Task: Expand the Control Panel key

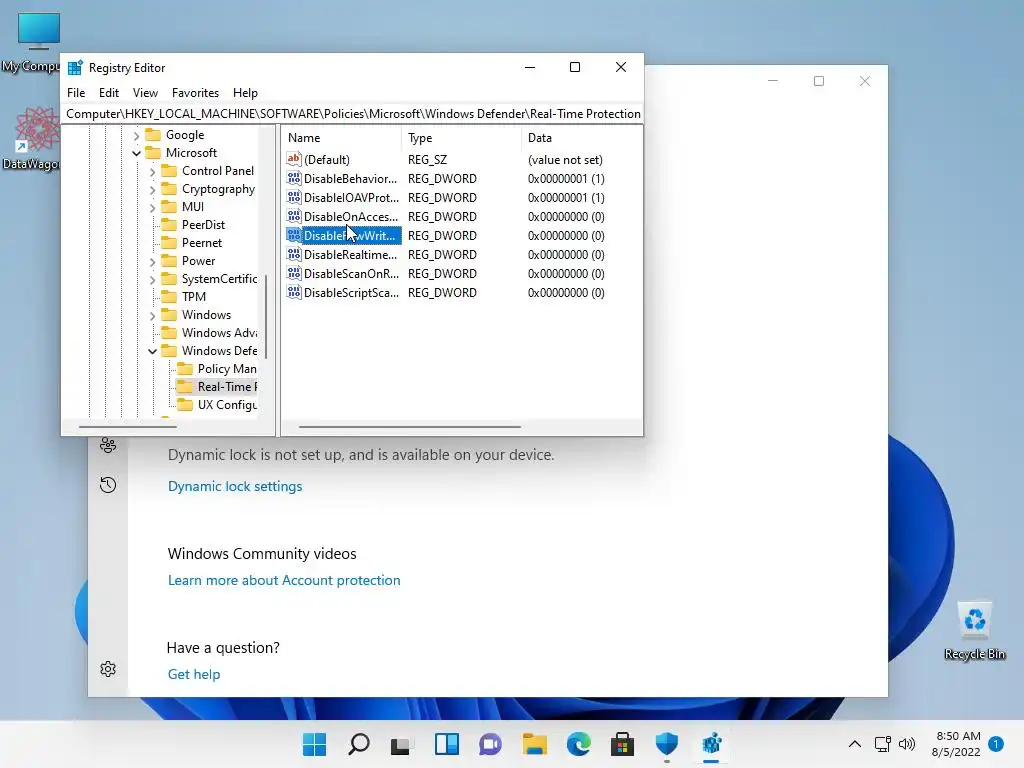Action: [x=152, y=171]
